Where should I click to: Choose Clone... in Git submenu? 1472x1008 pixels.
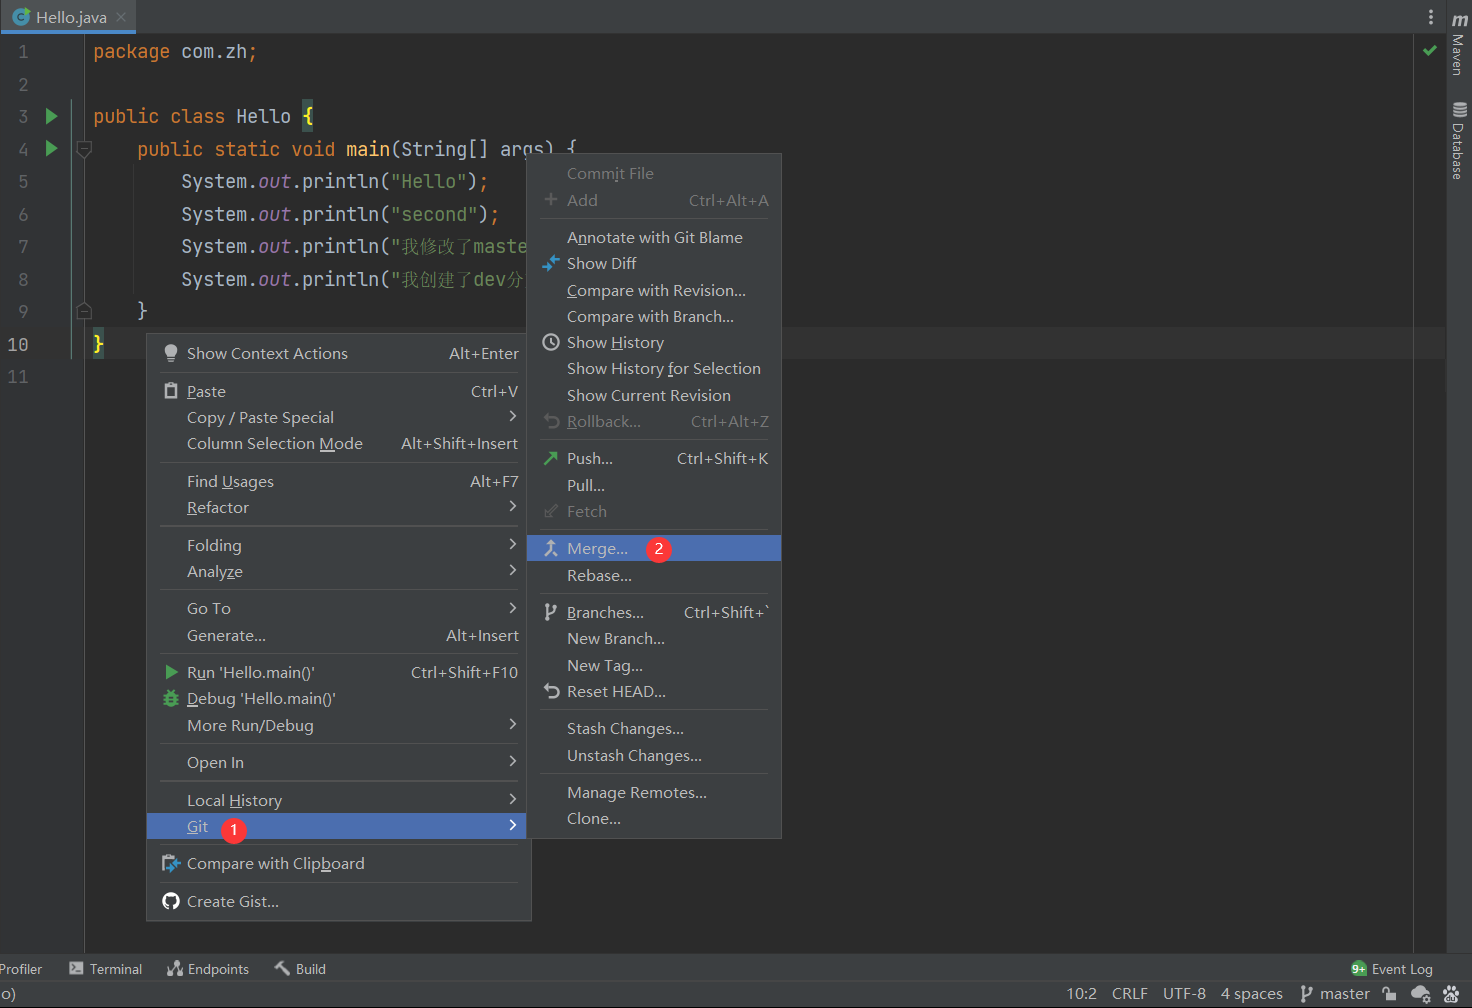pyautogui.click(x=654, y=818)
